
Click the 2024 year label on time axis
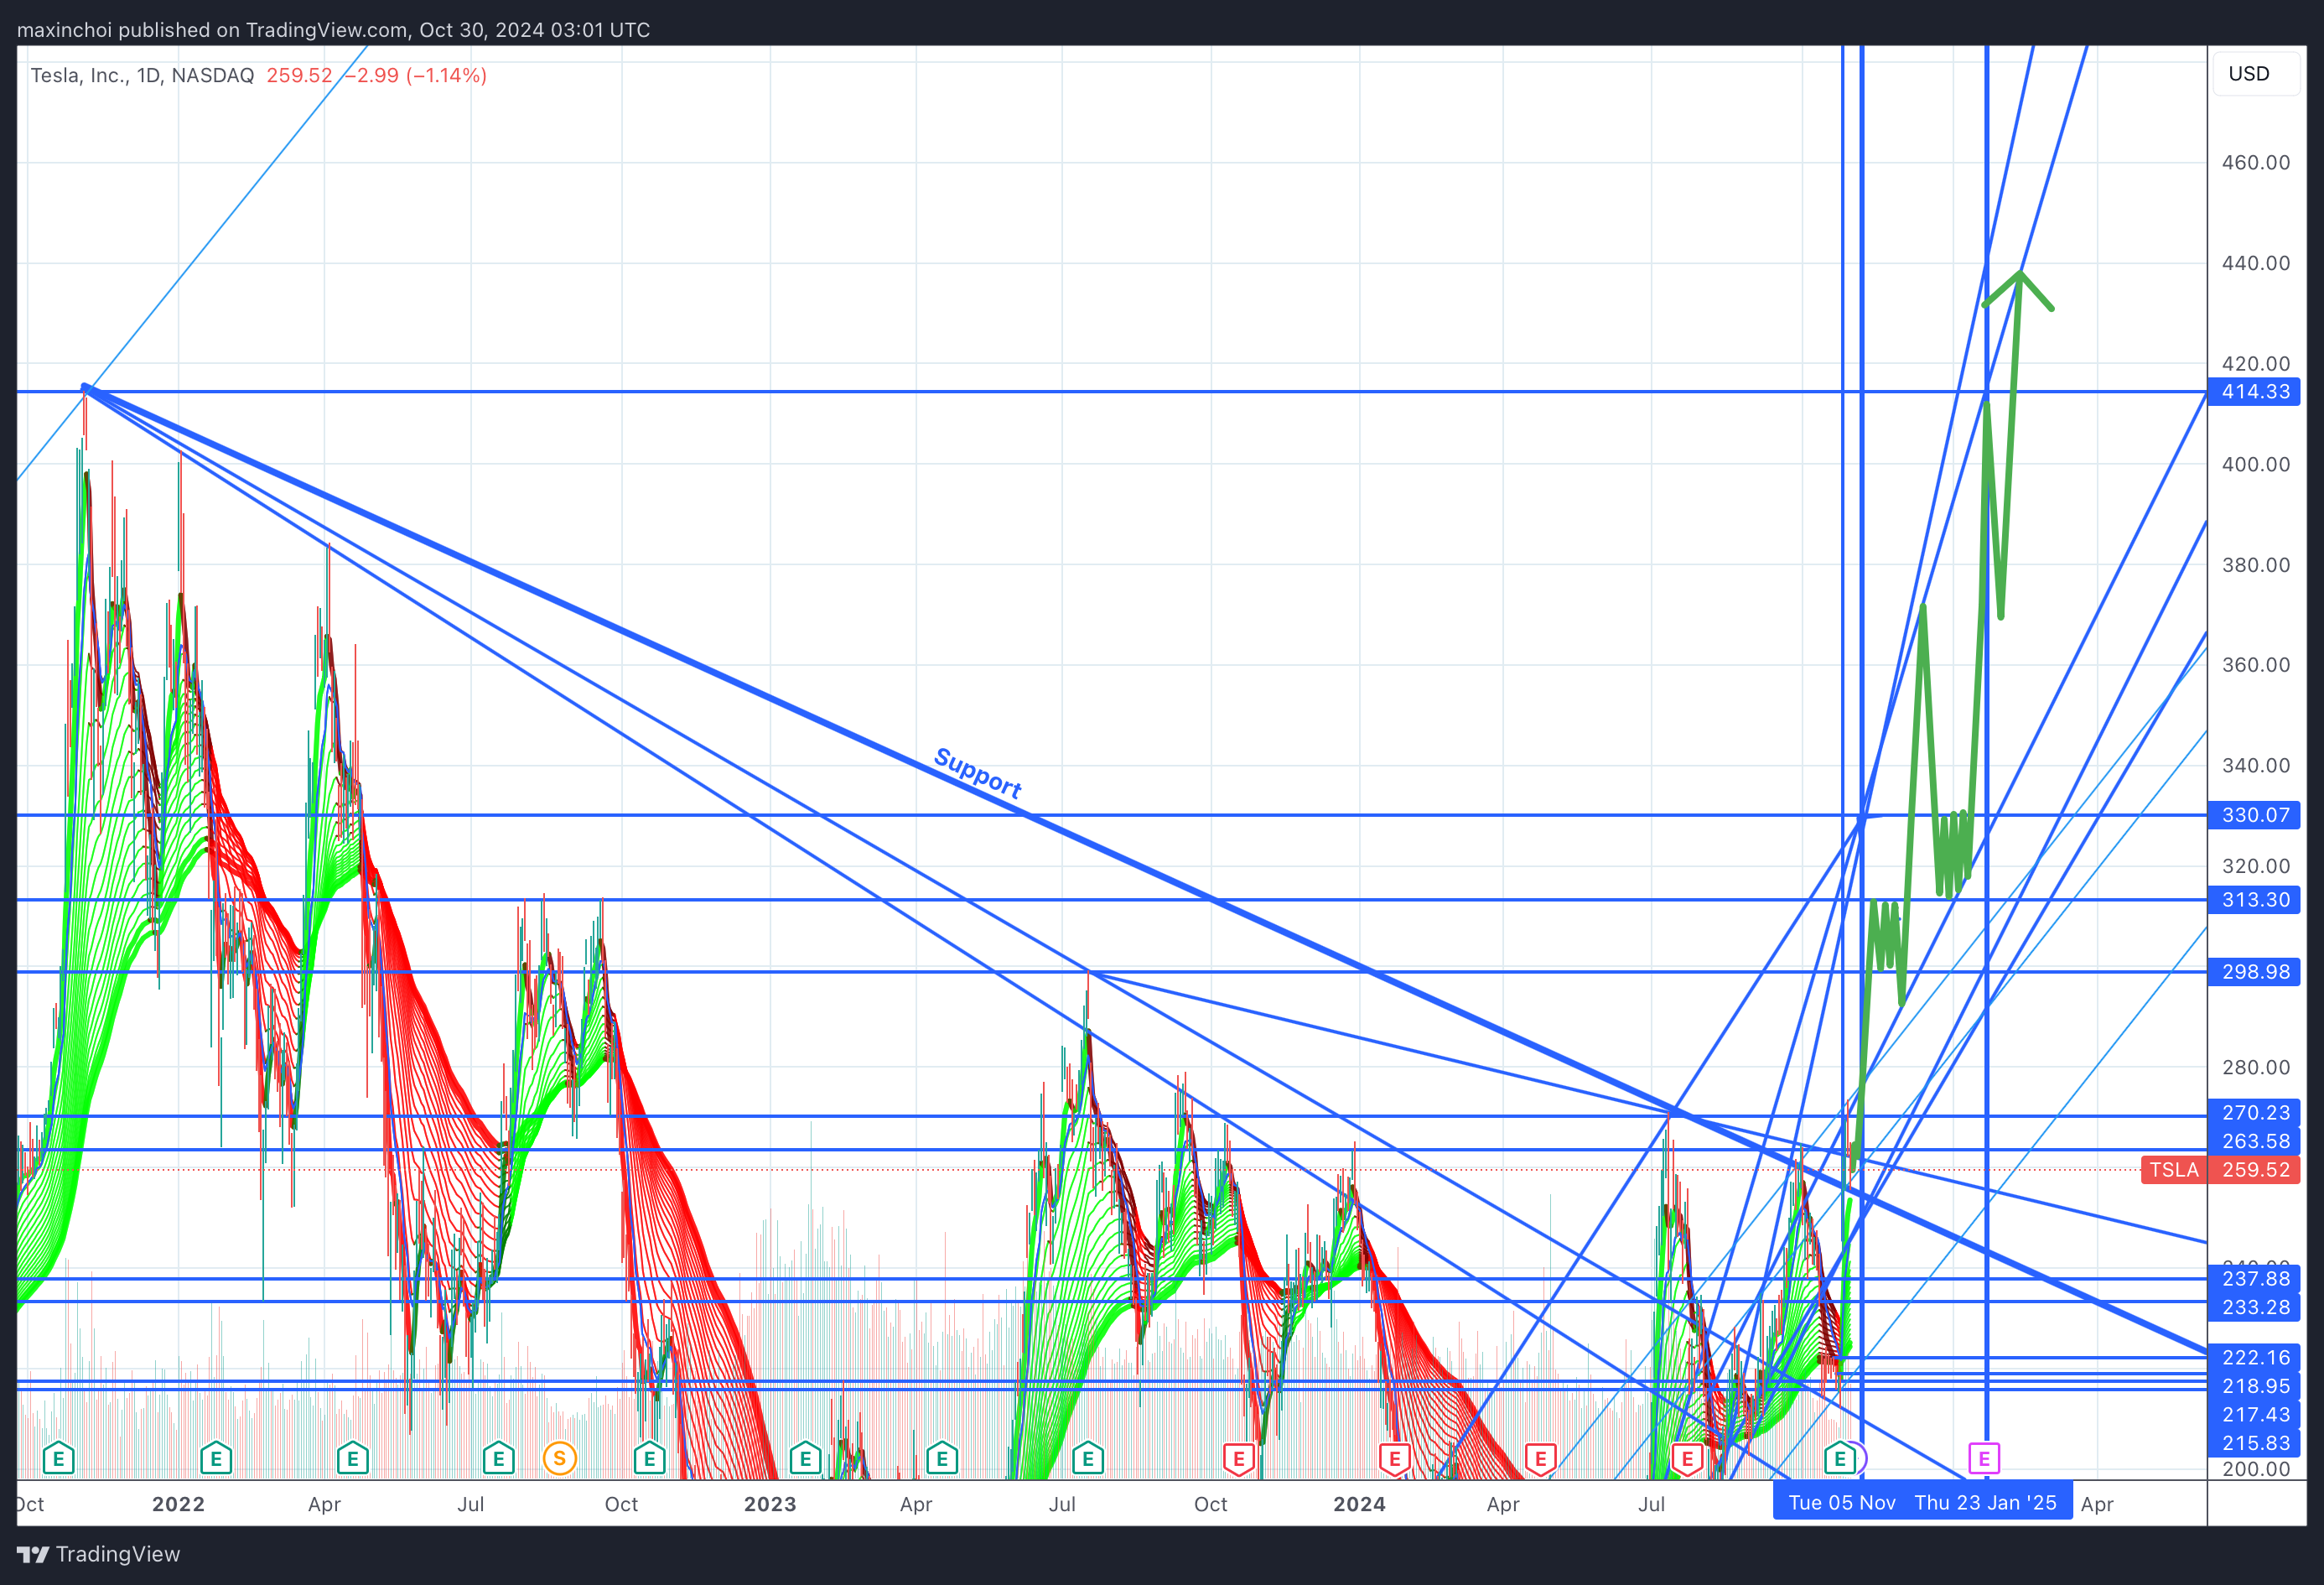pyautogui.click(x=1359, y=1504)
